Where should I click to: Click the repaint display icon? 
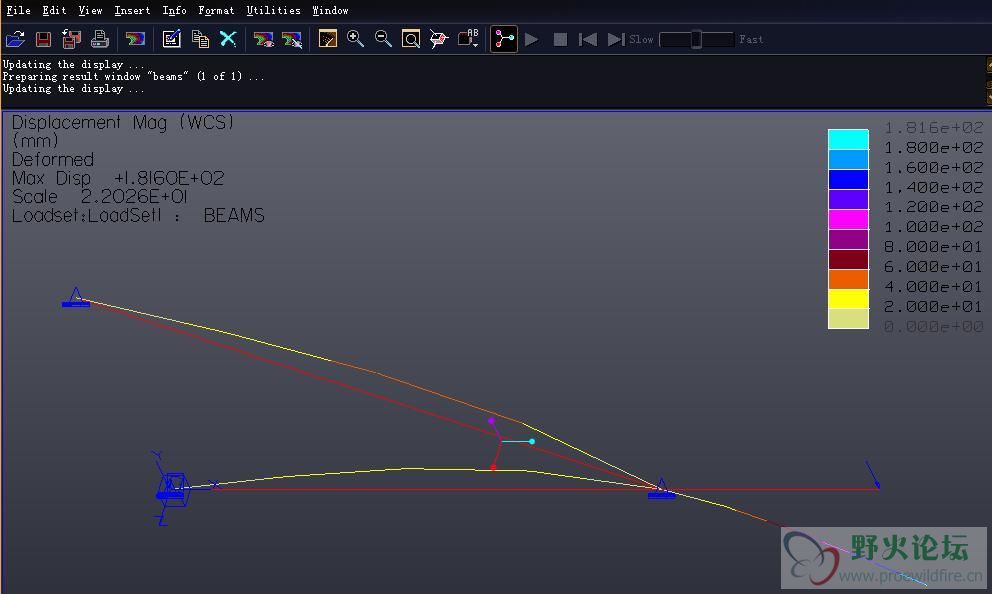tap(327, 39)
